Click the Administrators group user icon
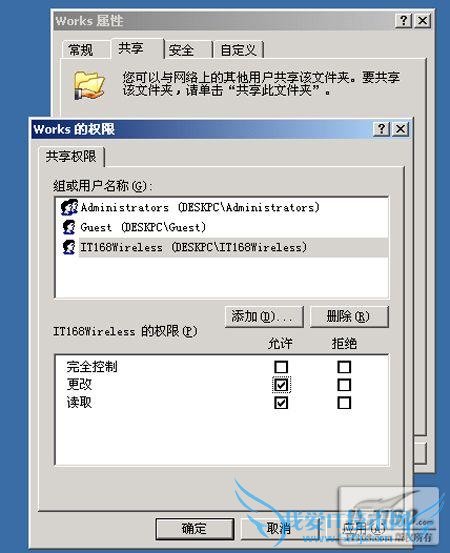The width and height of the screenshot is (450, 553). coord(69,207)
